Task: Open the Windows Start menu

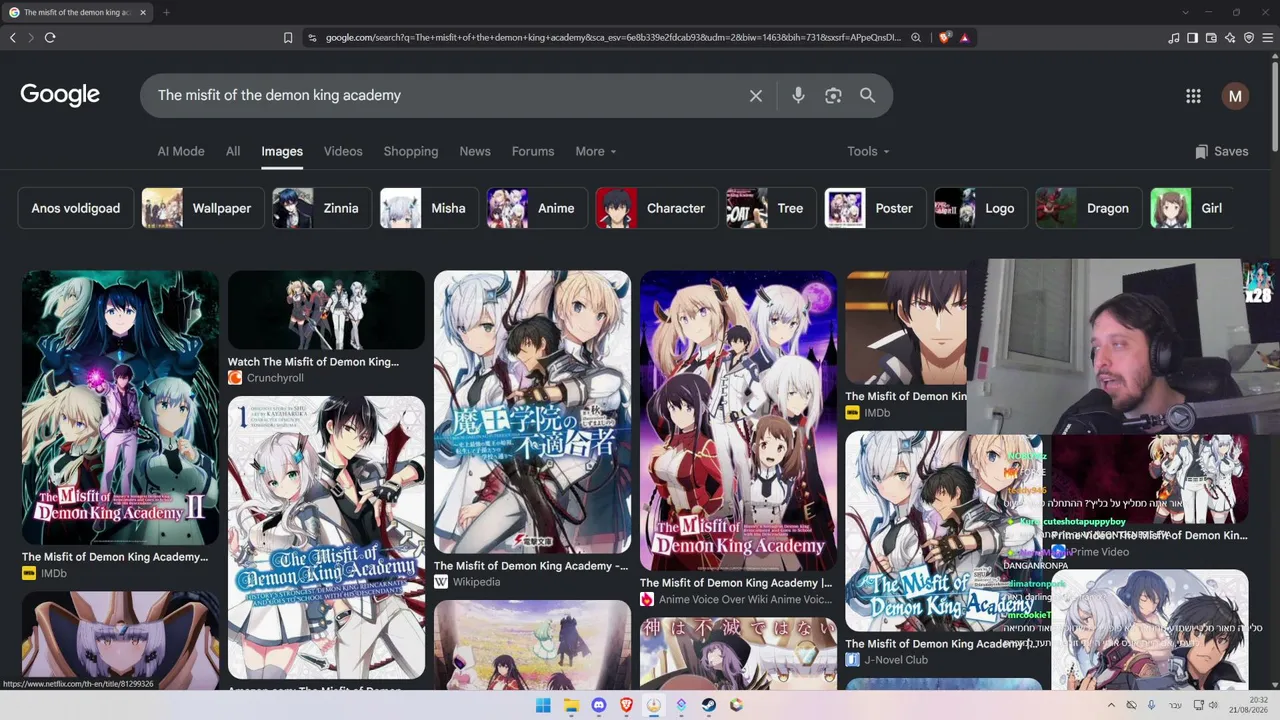Action: 543,705
